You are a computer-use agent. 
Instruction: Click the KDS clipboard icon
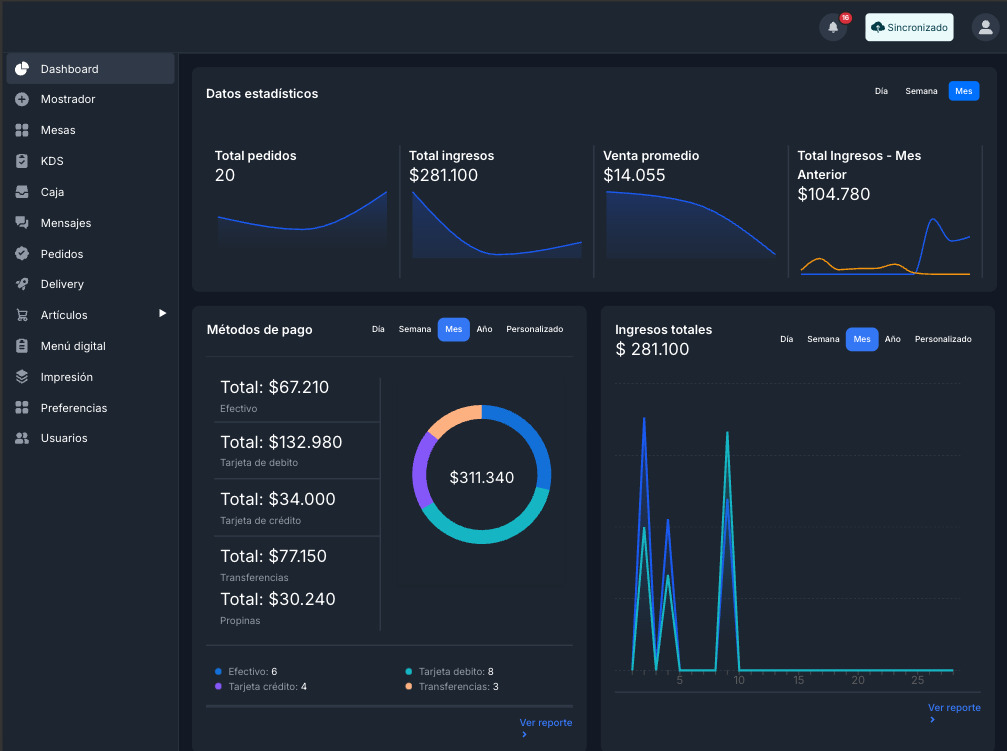point(22,161)
